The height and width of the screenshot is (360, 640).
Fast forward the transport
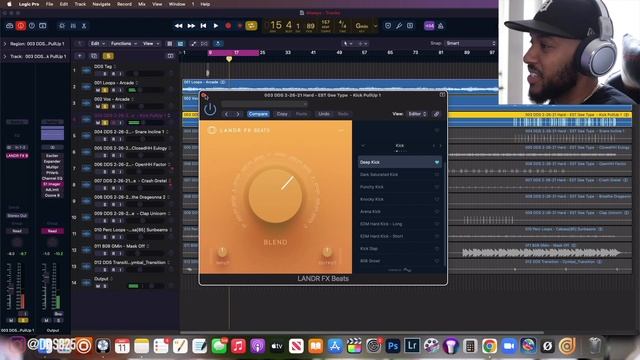pos(191,26)
